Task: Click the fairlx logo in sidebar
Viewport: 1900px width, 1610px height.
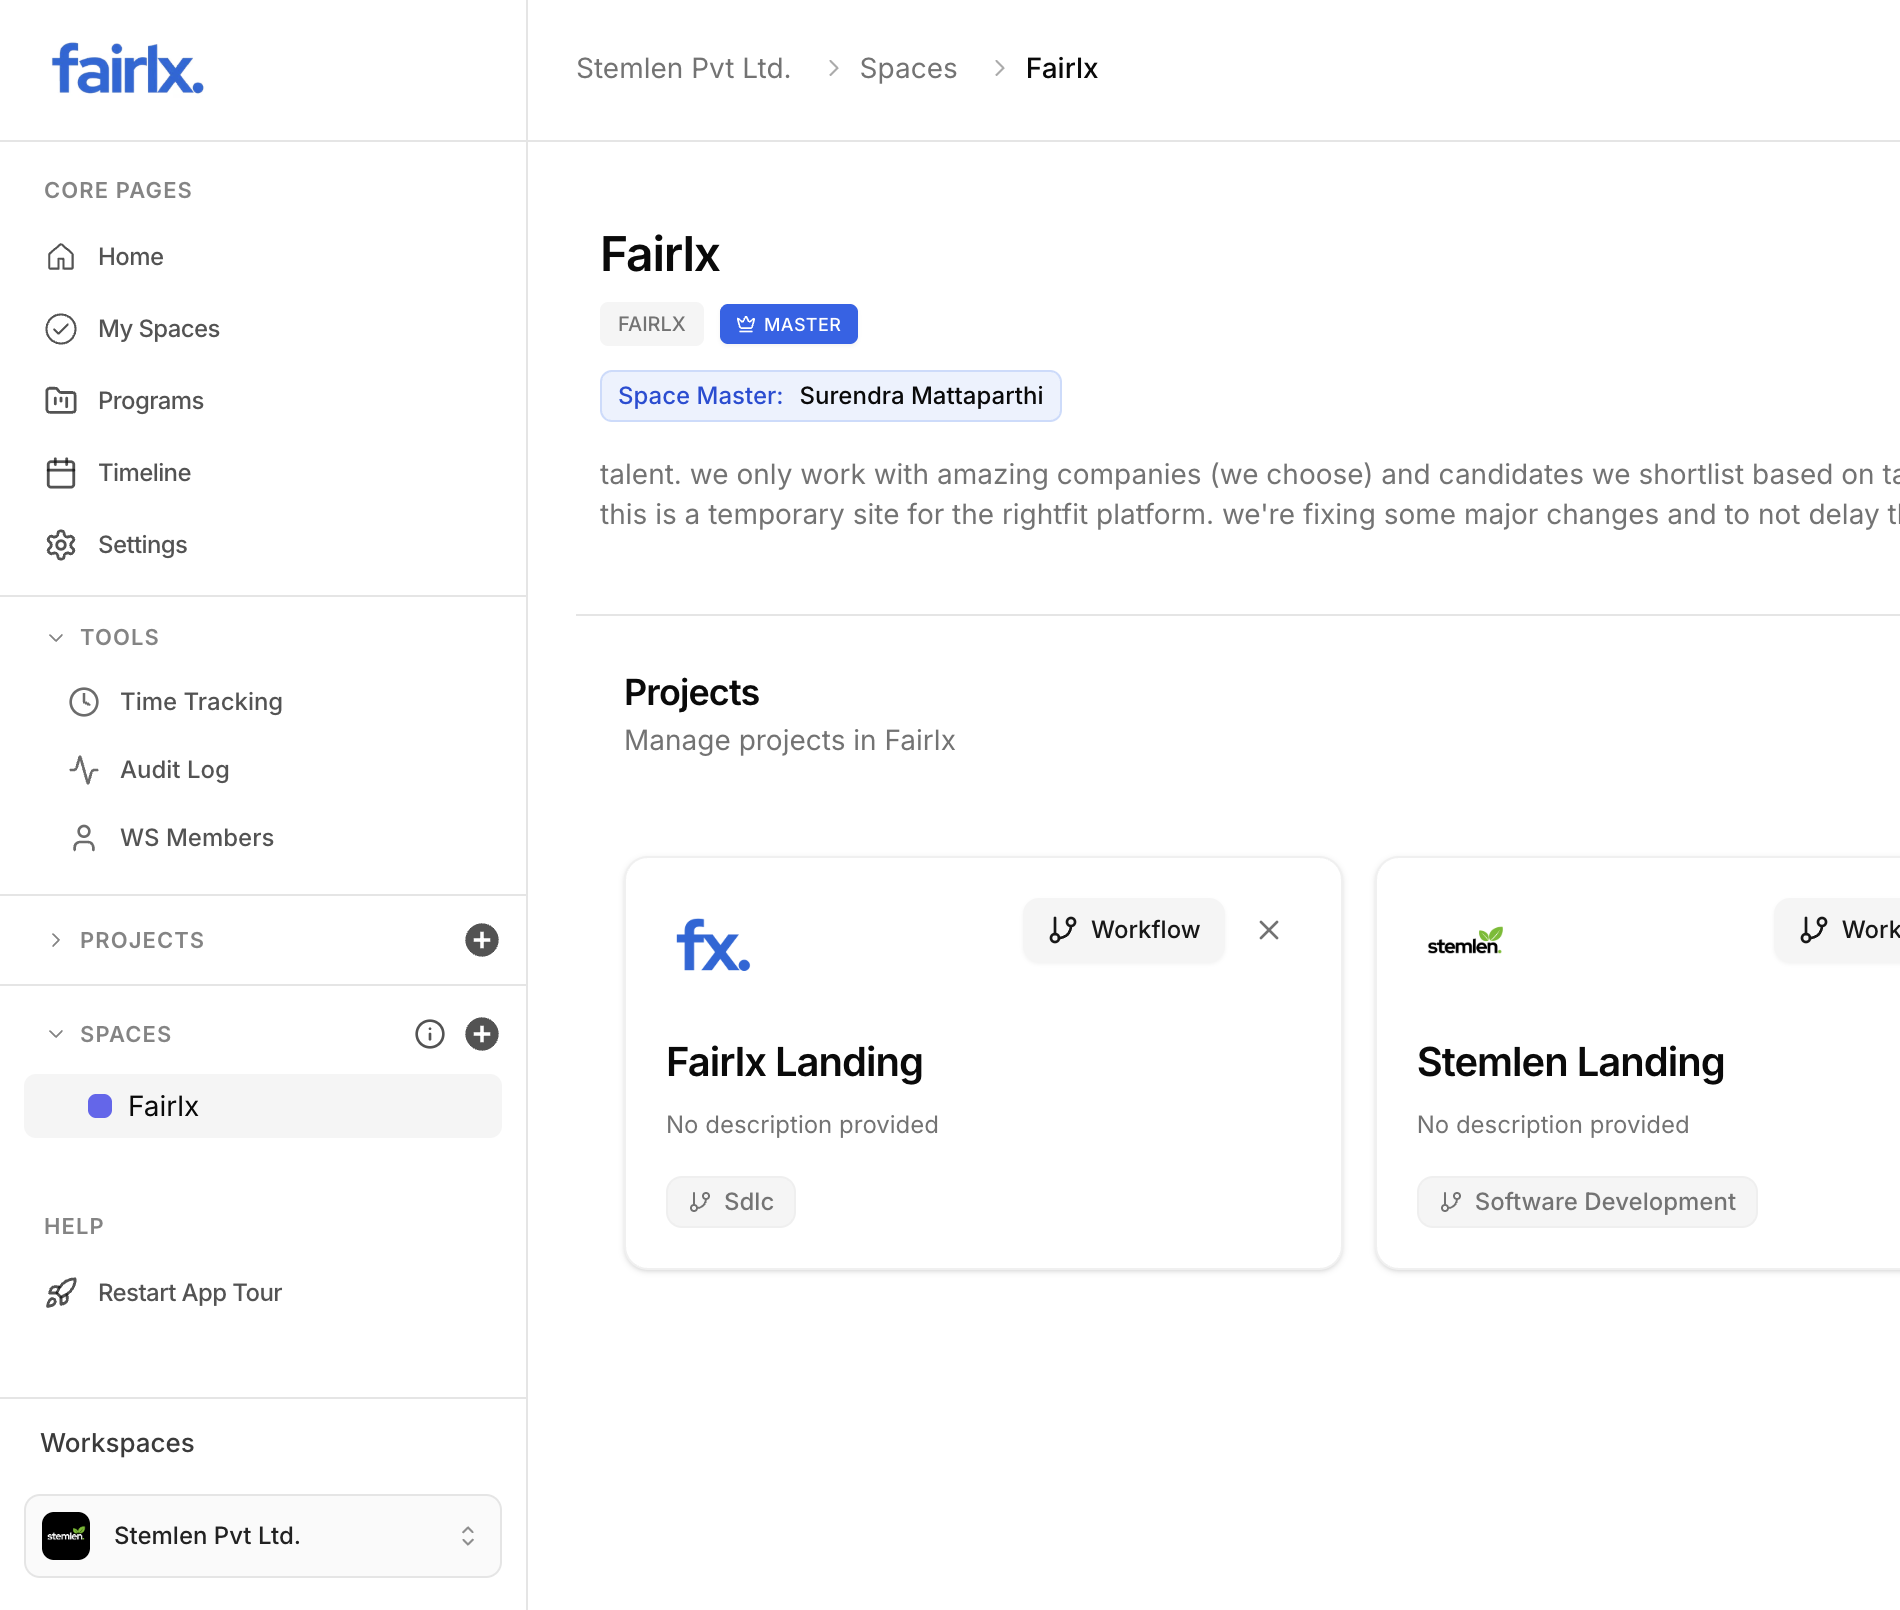Action: (128, 69)
